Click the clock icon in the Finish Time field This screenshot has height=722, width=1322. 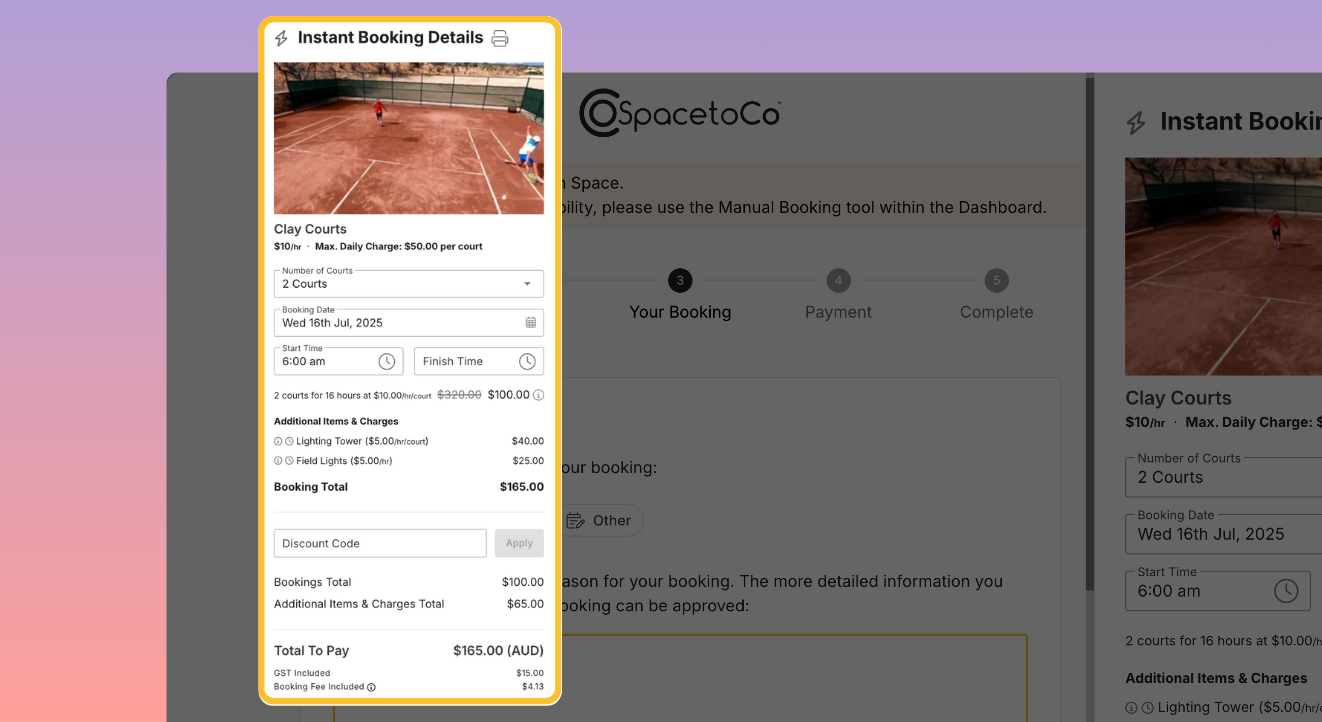tap(527, 361)
